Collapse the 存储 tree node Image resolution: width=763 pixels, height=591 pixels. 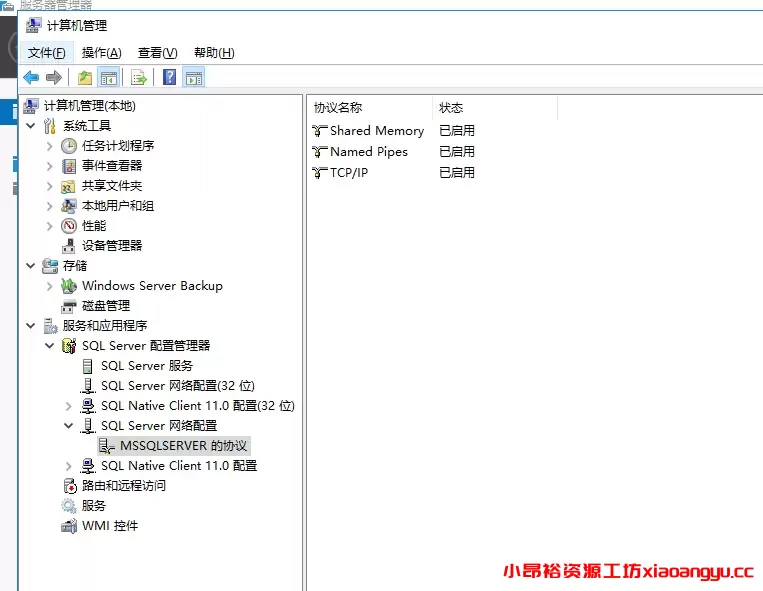coord(31,266)
